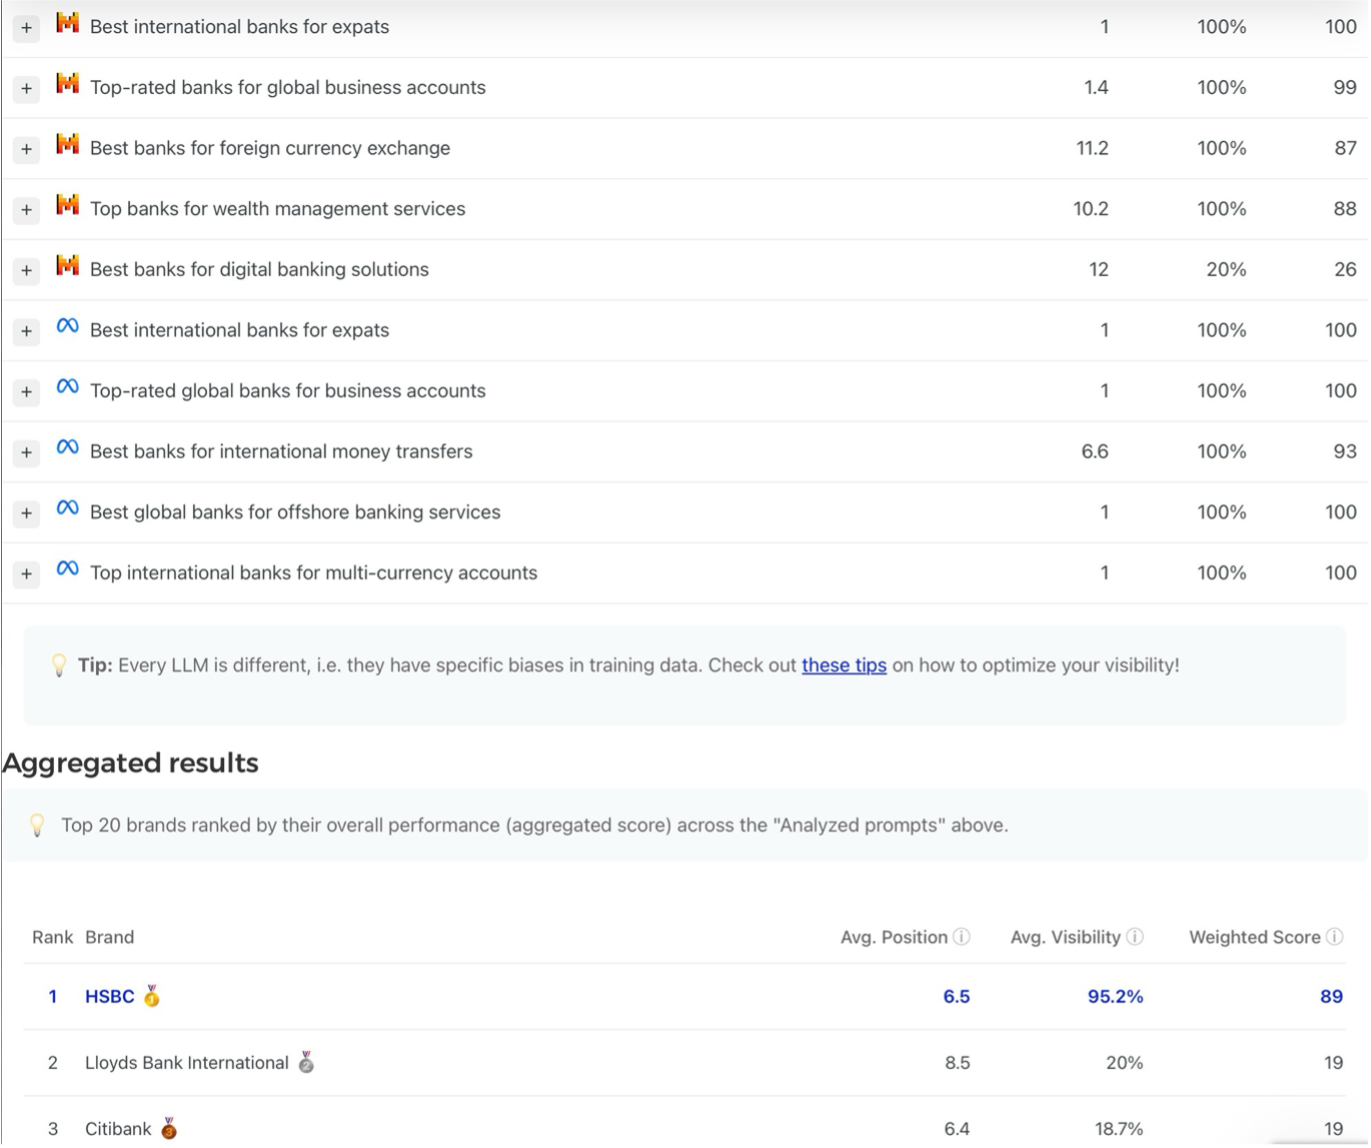Image resolution: width=1371 pixels, height=1148 pixels.
Task: Expand 'Best banks for foreign currency exchange' row
Action: [27, 149]
